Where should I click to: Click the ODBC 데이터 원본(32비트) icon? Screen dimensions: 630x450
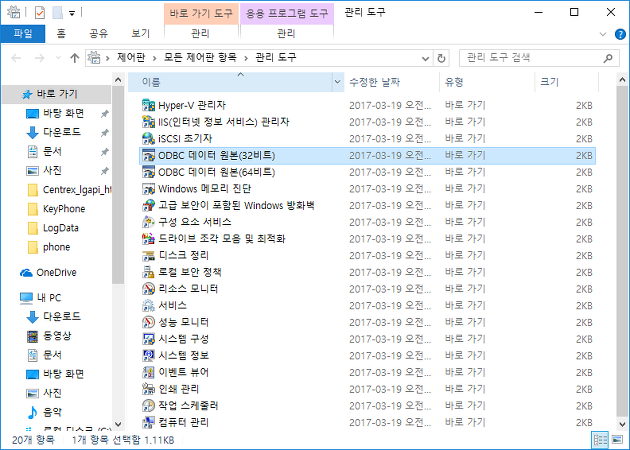click(x=148, y=155)
